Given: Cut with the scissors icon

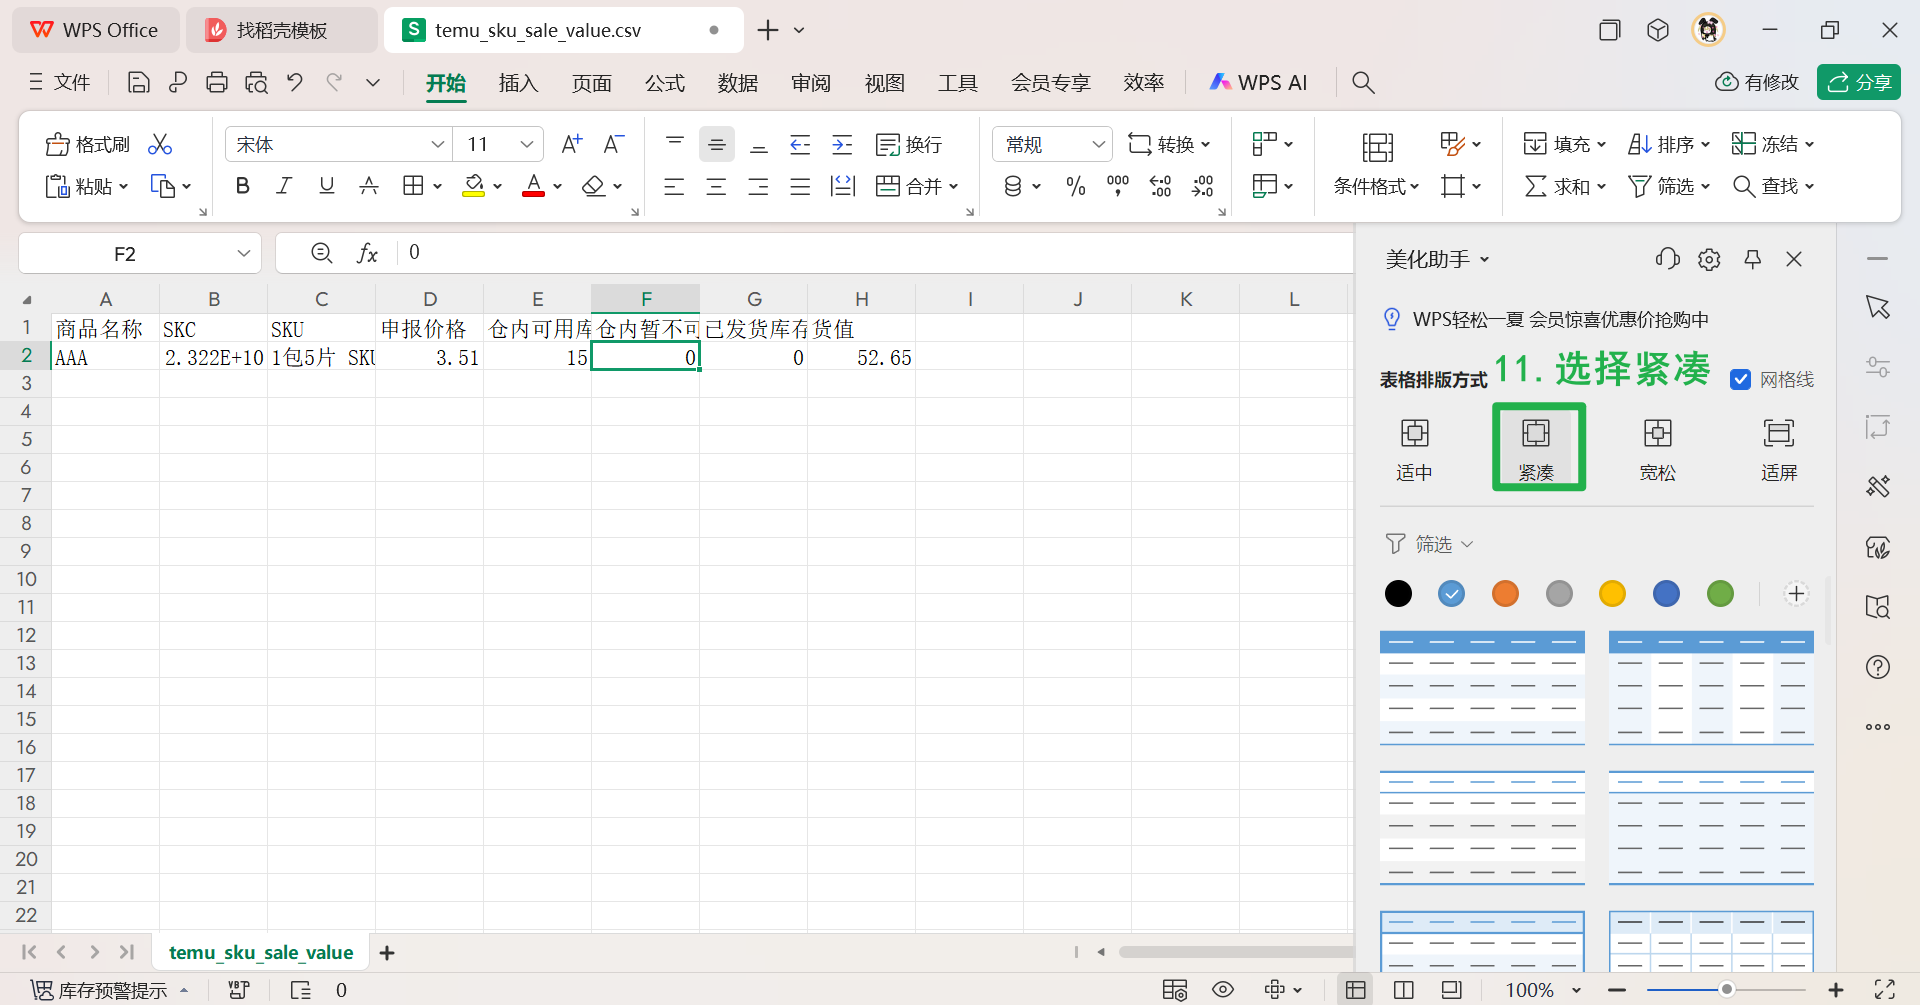Looking at the screenshot, I should coord(159,143).
